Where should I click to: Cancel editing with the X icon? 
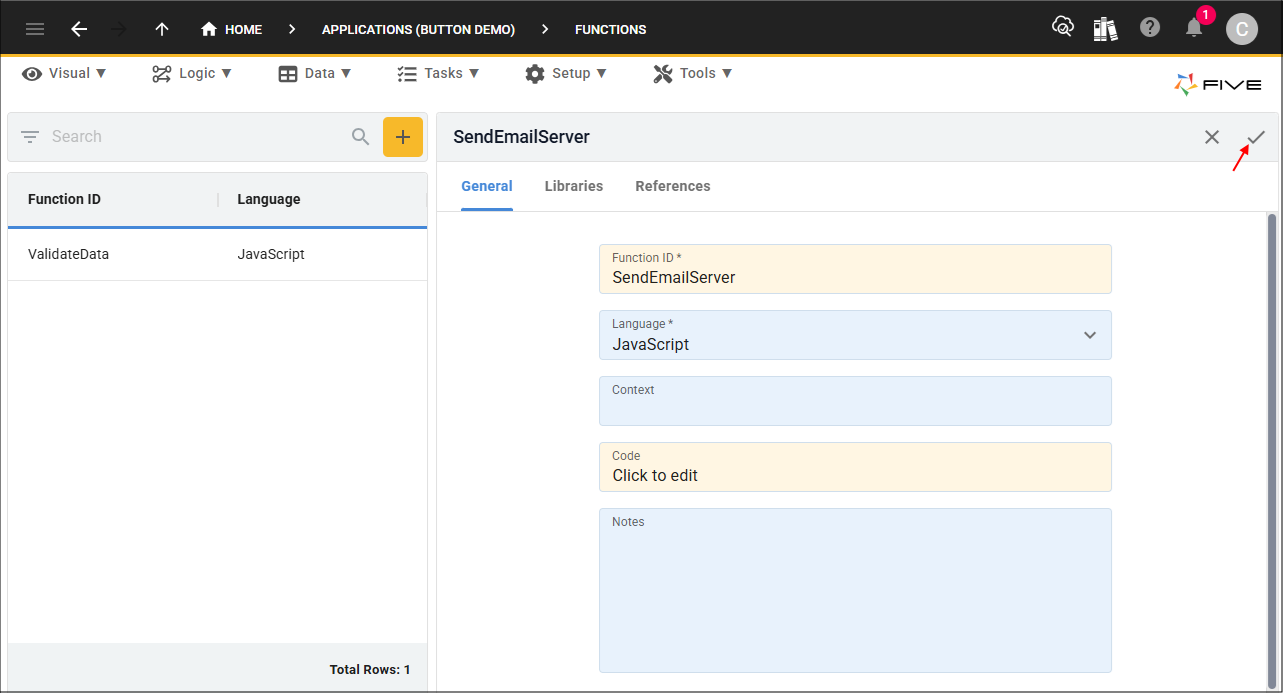[x=1212, y=137]
